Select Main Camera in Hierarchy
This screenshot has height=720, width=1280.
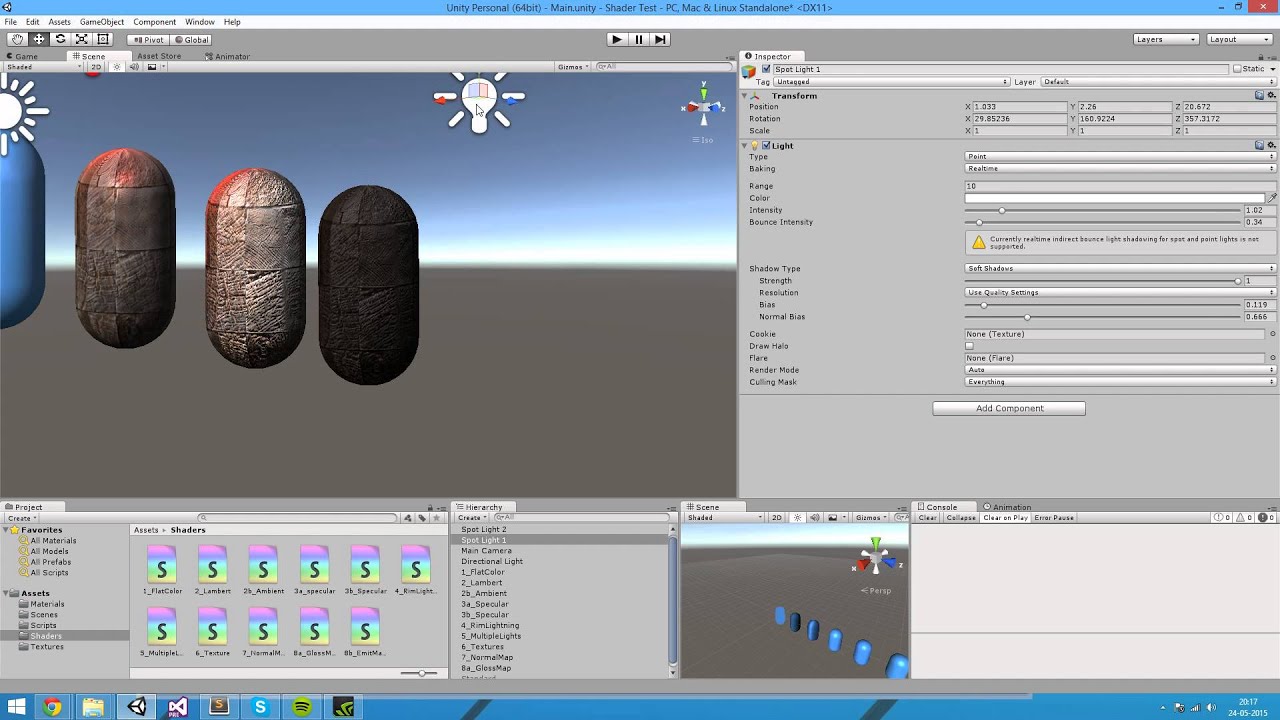point(486,551)
